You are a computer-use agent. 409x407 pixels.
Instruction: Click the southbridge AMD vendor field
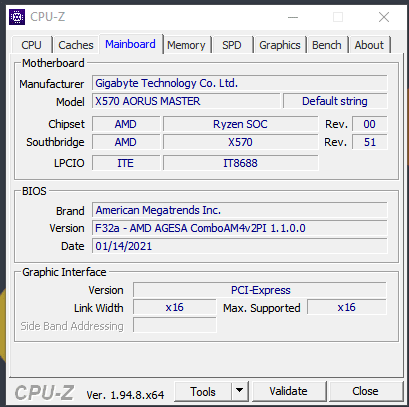[126, 142]
